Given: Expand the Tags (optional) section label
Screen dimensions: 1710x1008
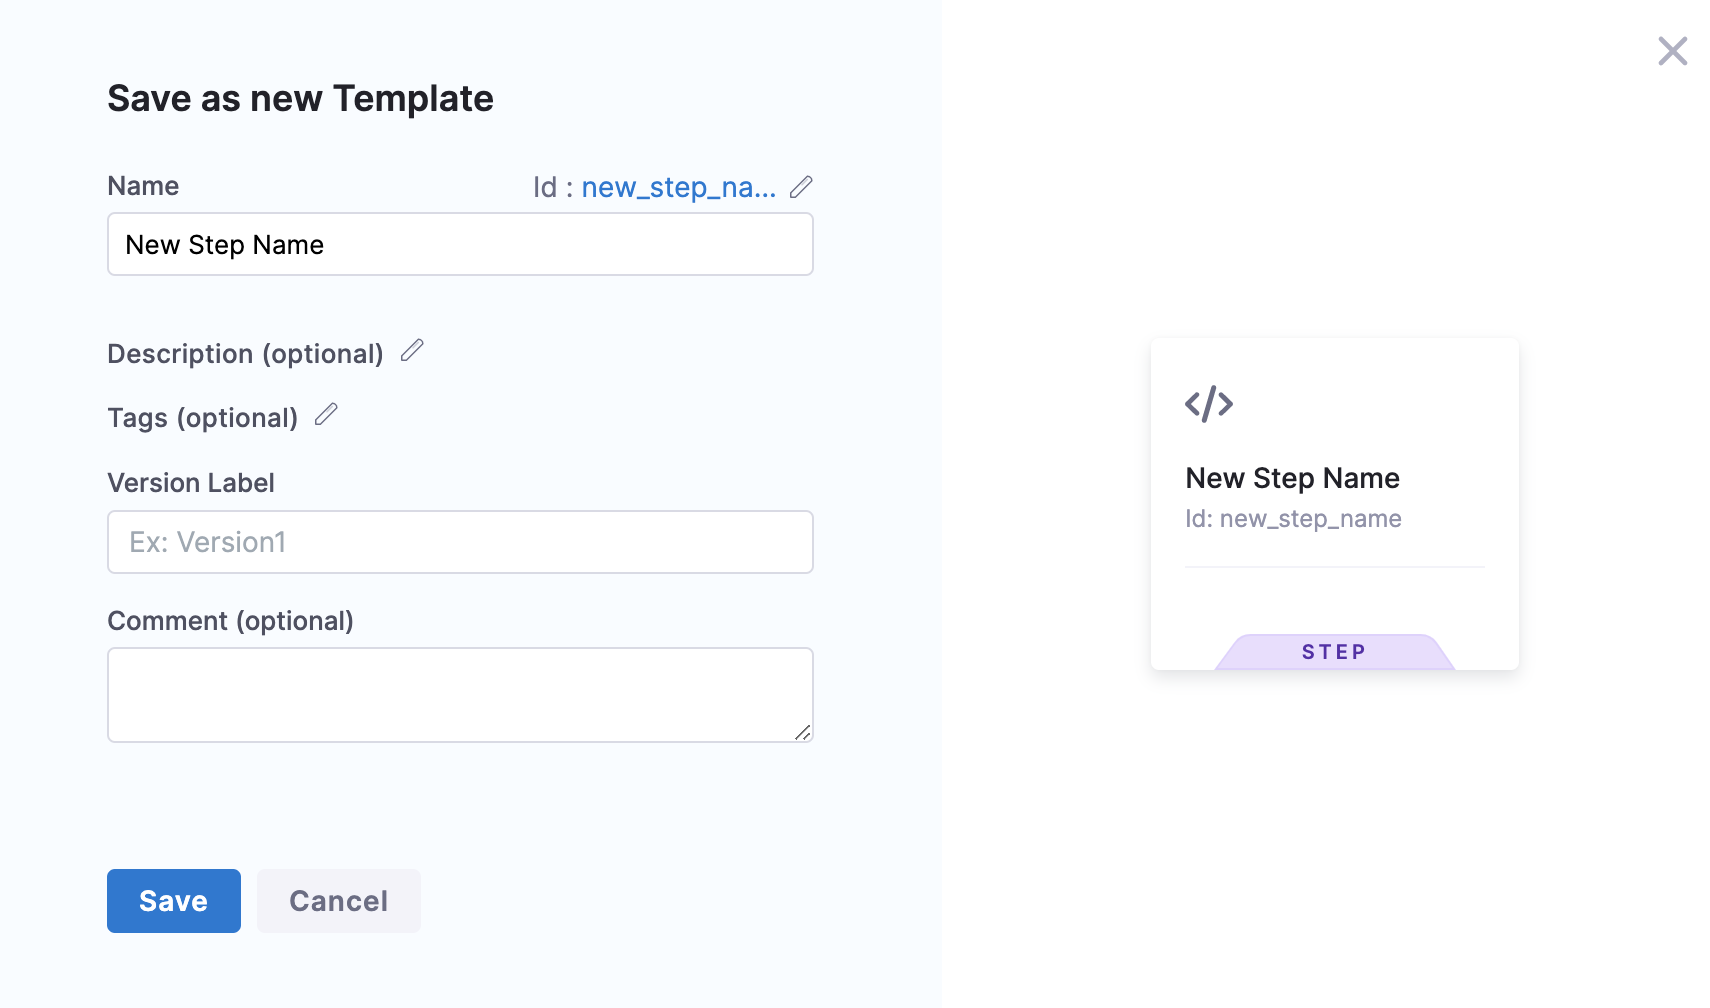Looking at the screenshot, I should [202, 418].
